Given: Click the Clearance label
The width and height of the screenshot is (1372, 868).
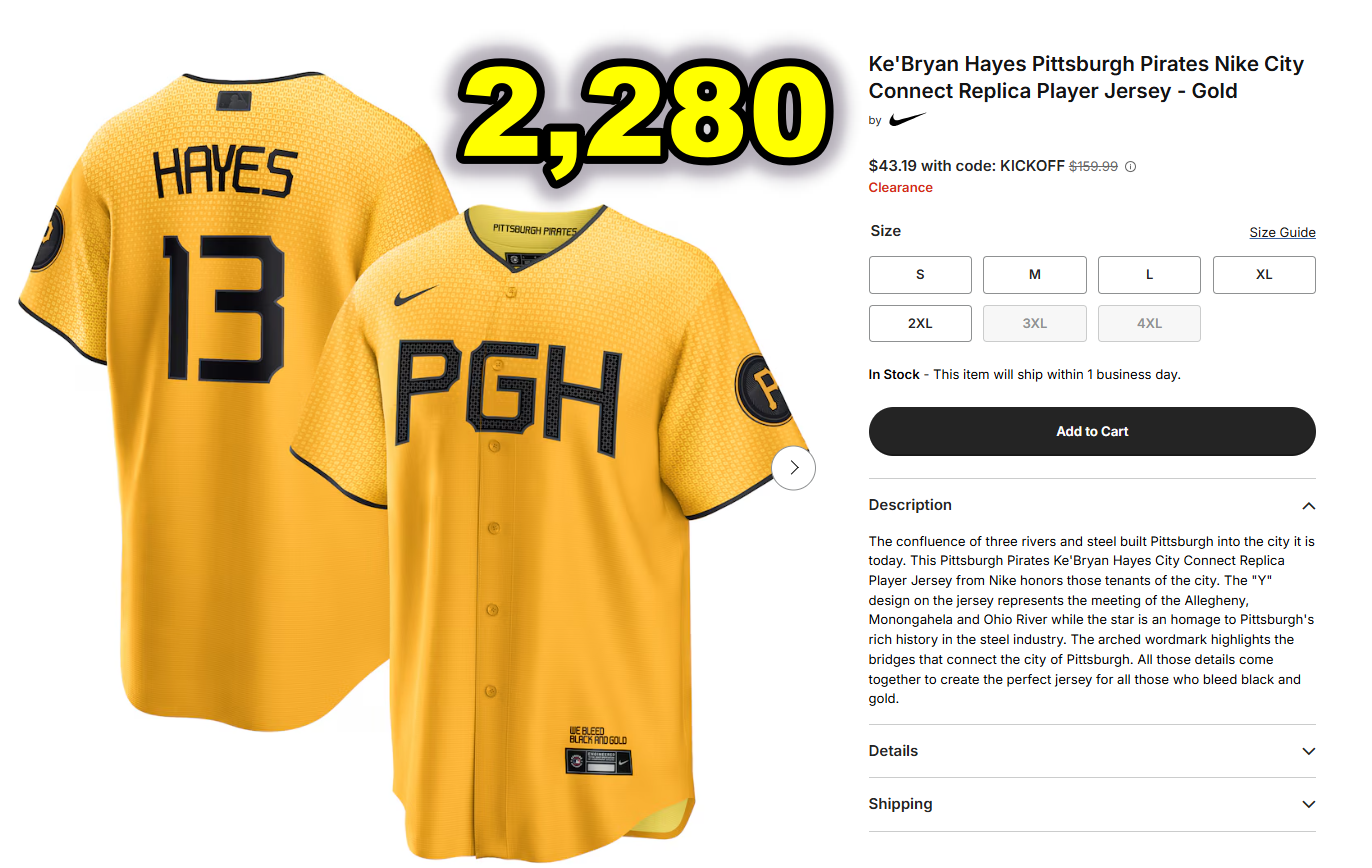Looking at the screenshot, I should (900, 187).
